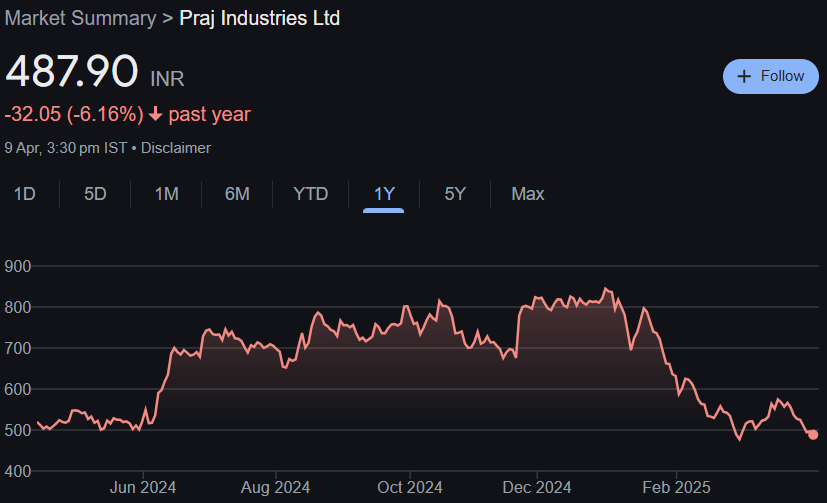Click the 900 y-axis label
The image size is (827, 503).
click(18, 266)
